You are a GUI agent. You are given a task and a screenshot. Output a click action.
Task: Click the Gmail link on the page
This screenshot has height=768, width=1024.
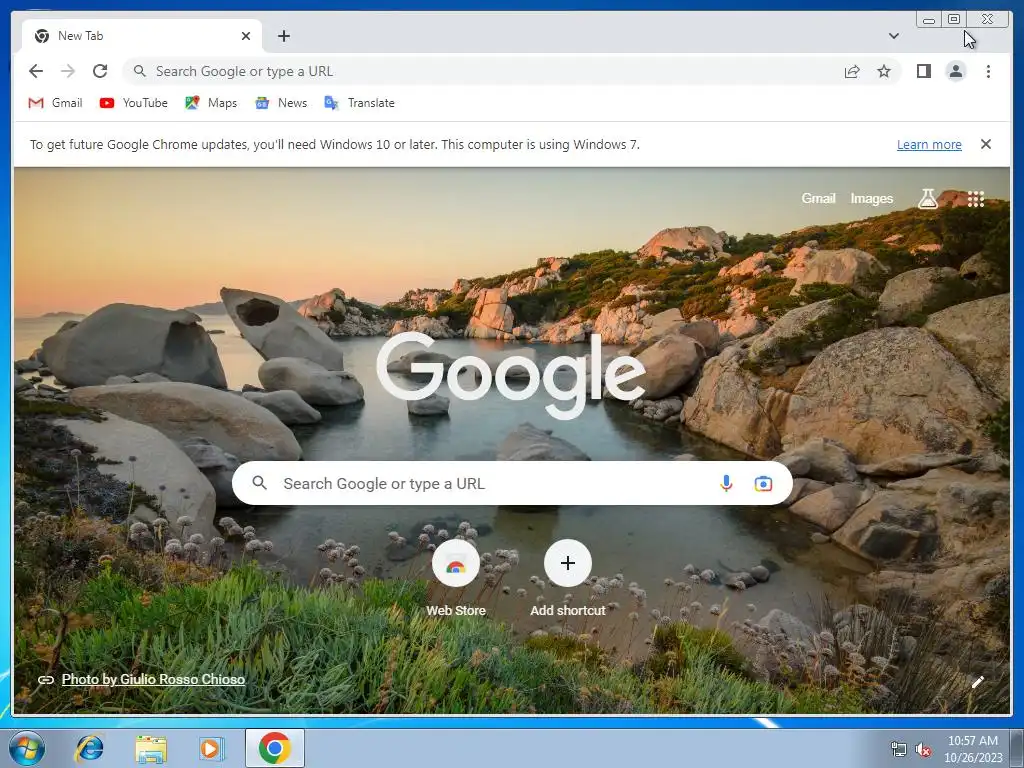point(818,198)
